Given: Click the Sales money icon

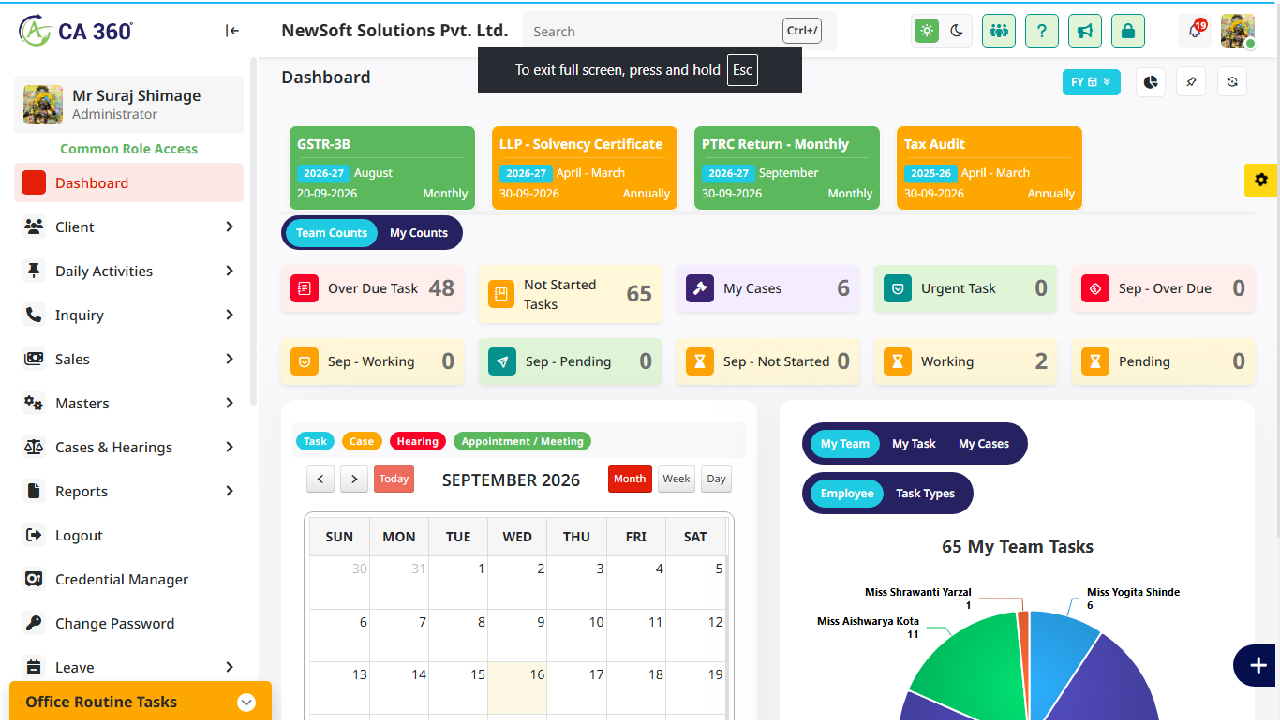Looking at the screenshot, I should click(34, 359).
